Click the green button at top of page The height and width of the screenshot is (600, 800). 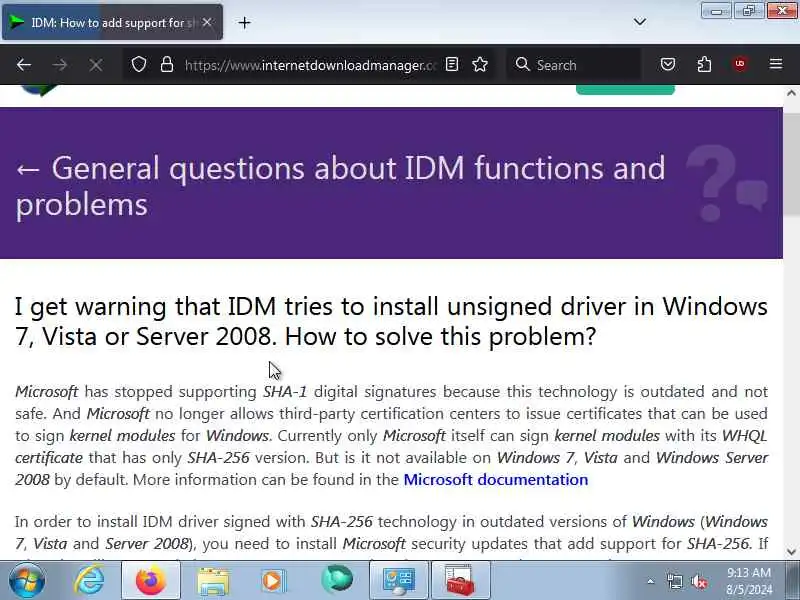pos(625,89)
